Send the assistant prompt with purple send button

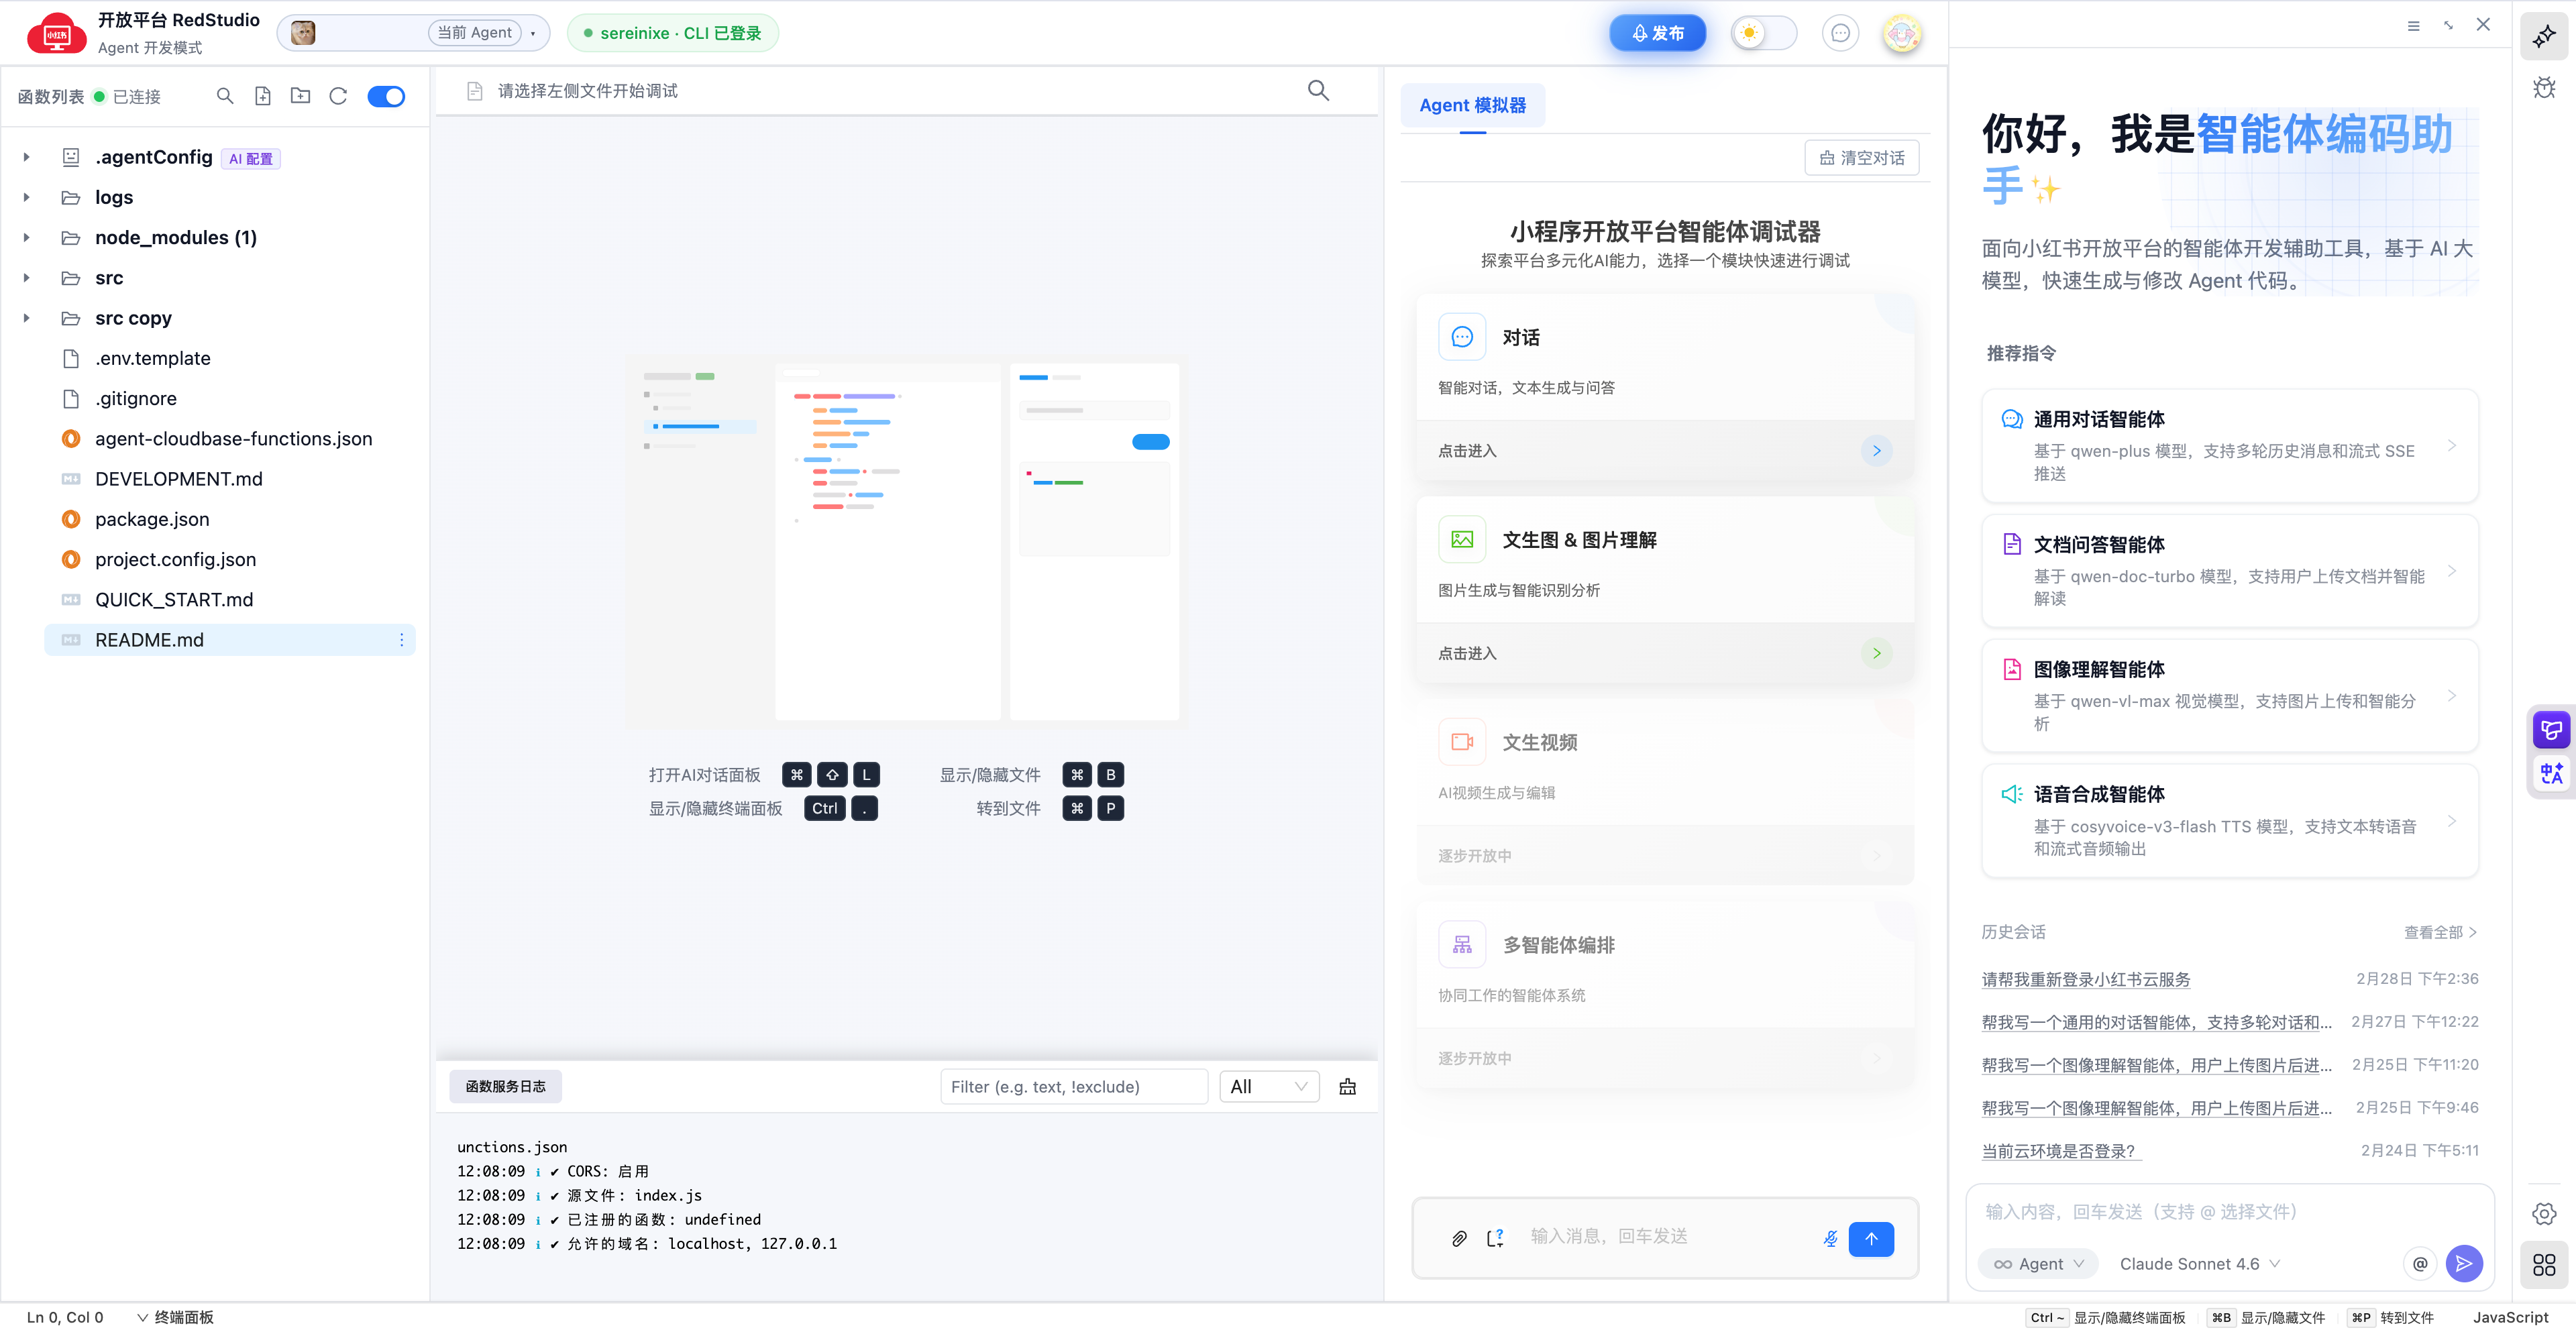point(2464,1264)
